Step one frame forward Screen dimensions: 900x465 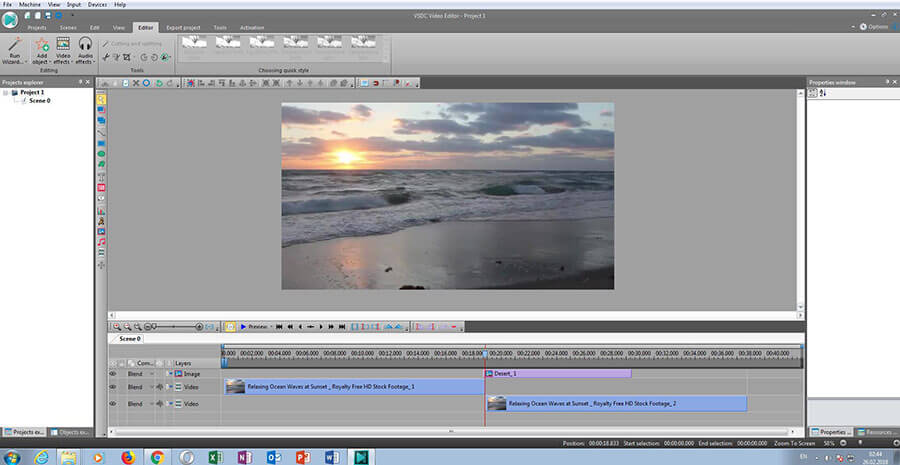321,327
